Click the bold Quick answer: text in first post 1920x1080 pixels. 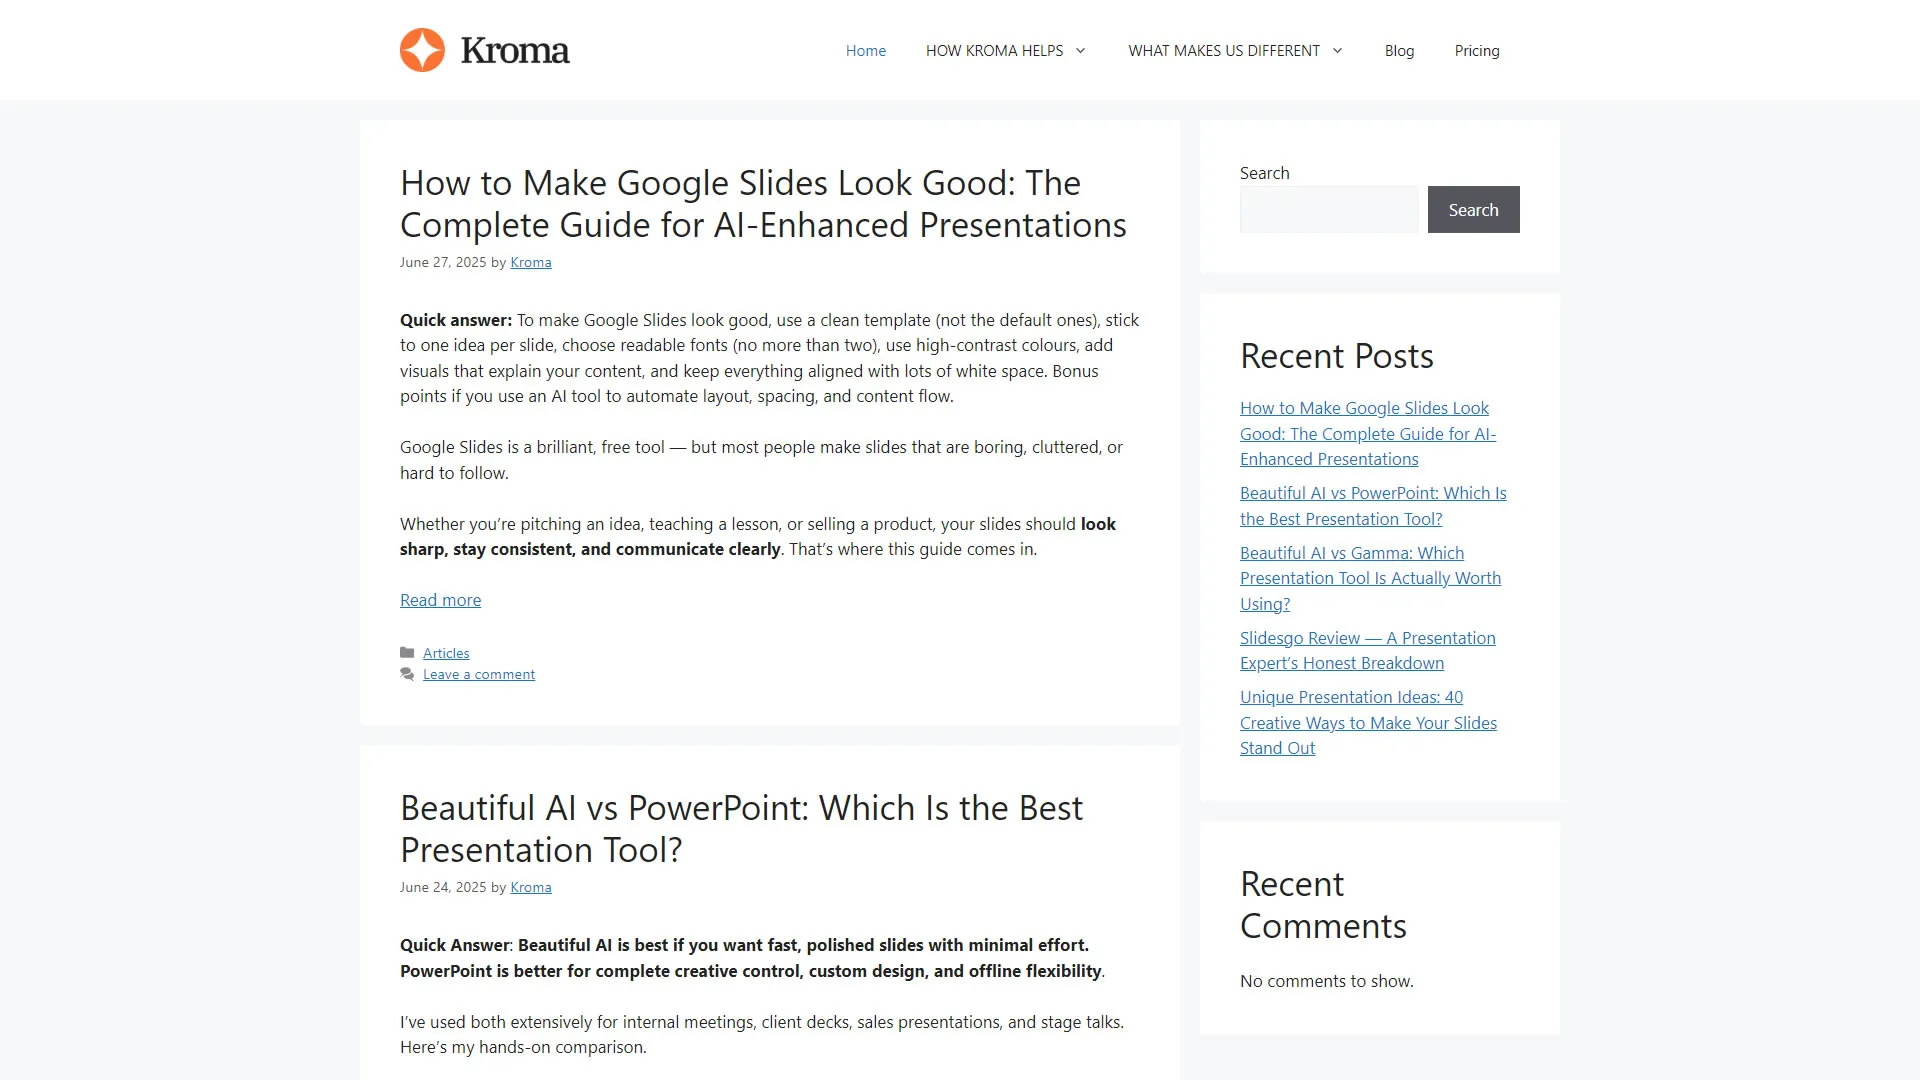click(x=456, y=320)
